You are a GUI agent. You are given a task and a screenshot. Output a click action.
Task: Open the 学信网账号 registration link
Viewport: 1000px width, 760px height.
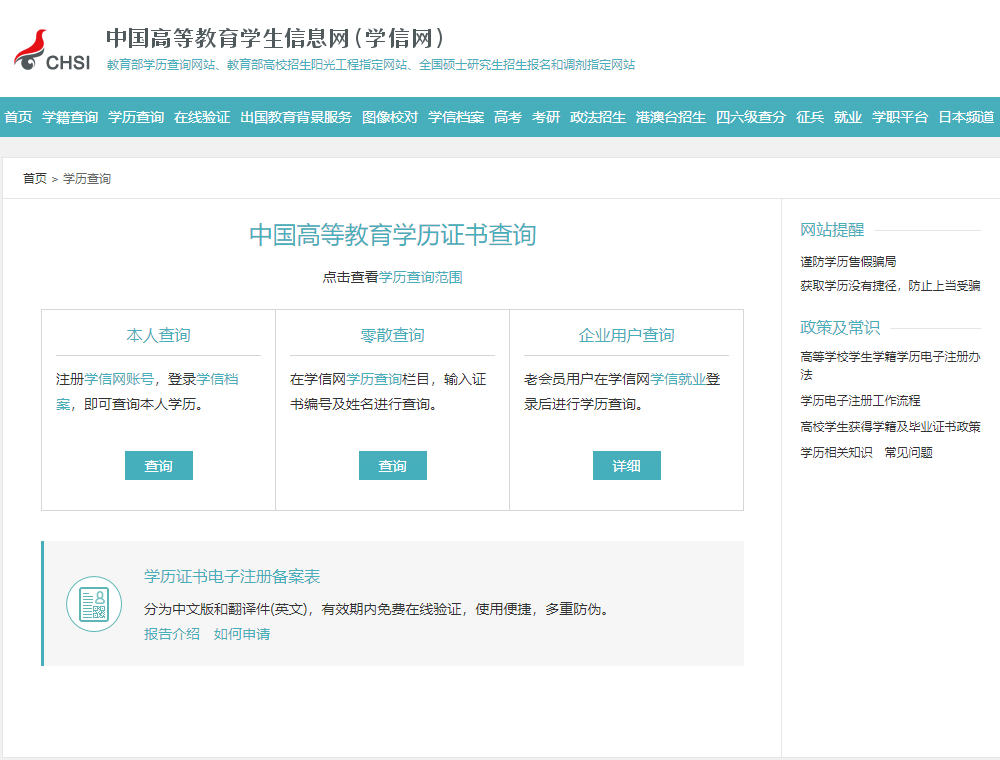click(x=119, y=379)
